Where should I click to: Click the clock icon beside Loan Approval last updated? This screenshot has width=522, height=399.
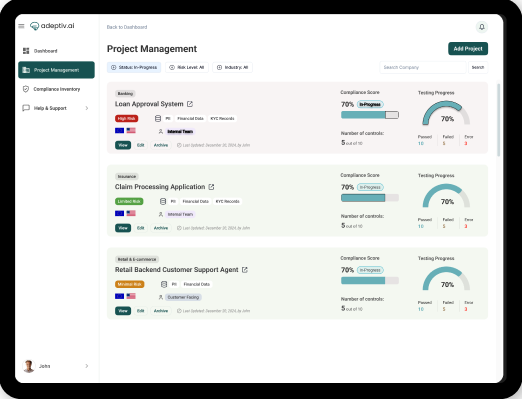click(x=179, y=145)
